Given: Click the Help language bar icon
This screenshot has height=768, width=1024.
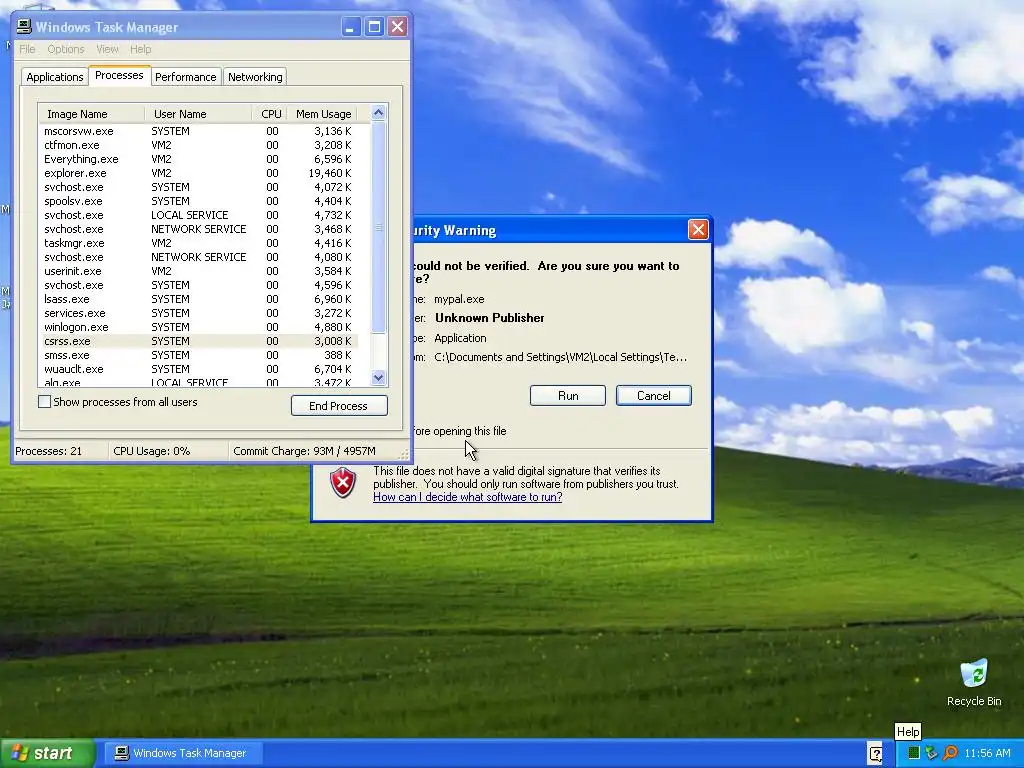Looking at the screenshot, I should [x=875, y=753].
